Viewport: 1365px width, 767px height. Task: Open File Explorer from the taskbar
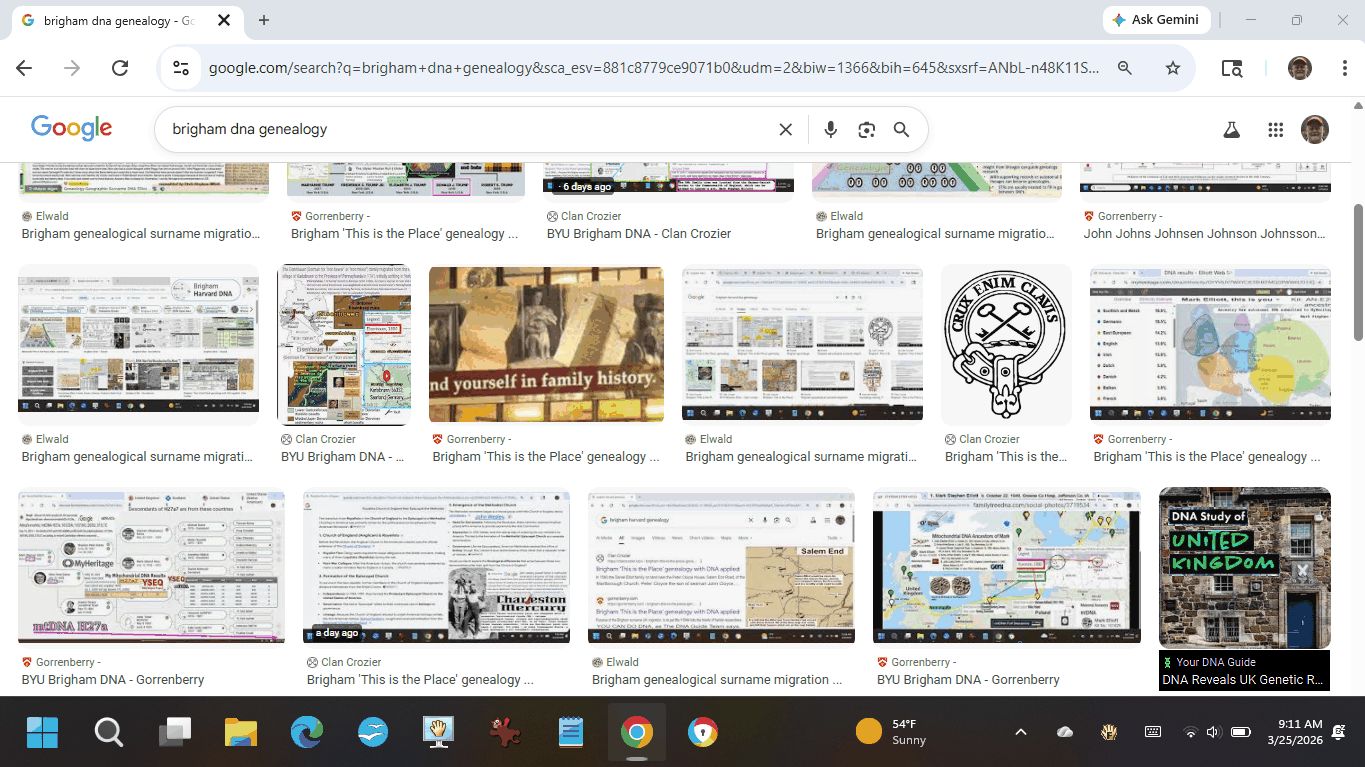click(241, 733)
